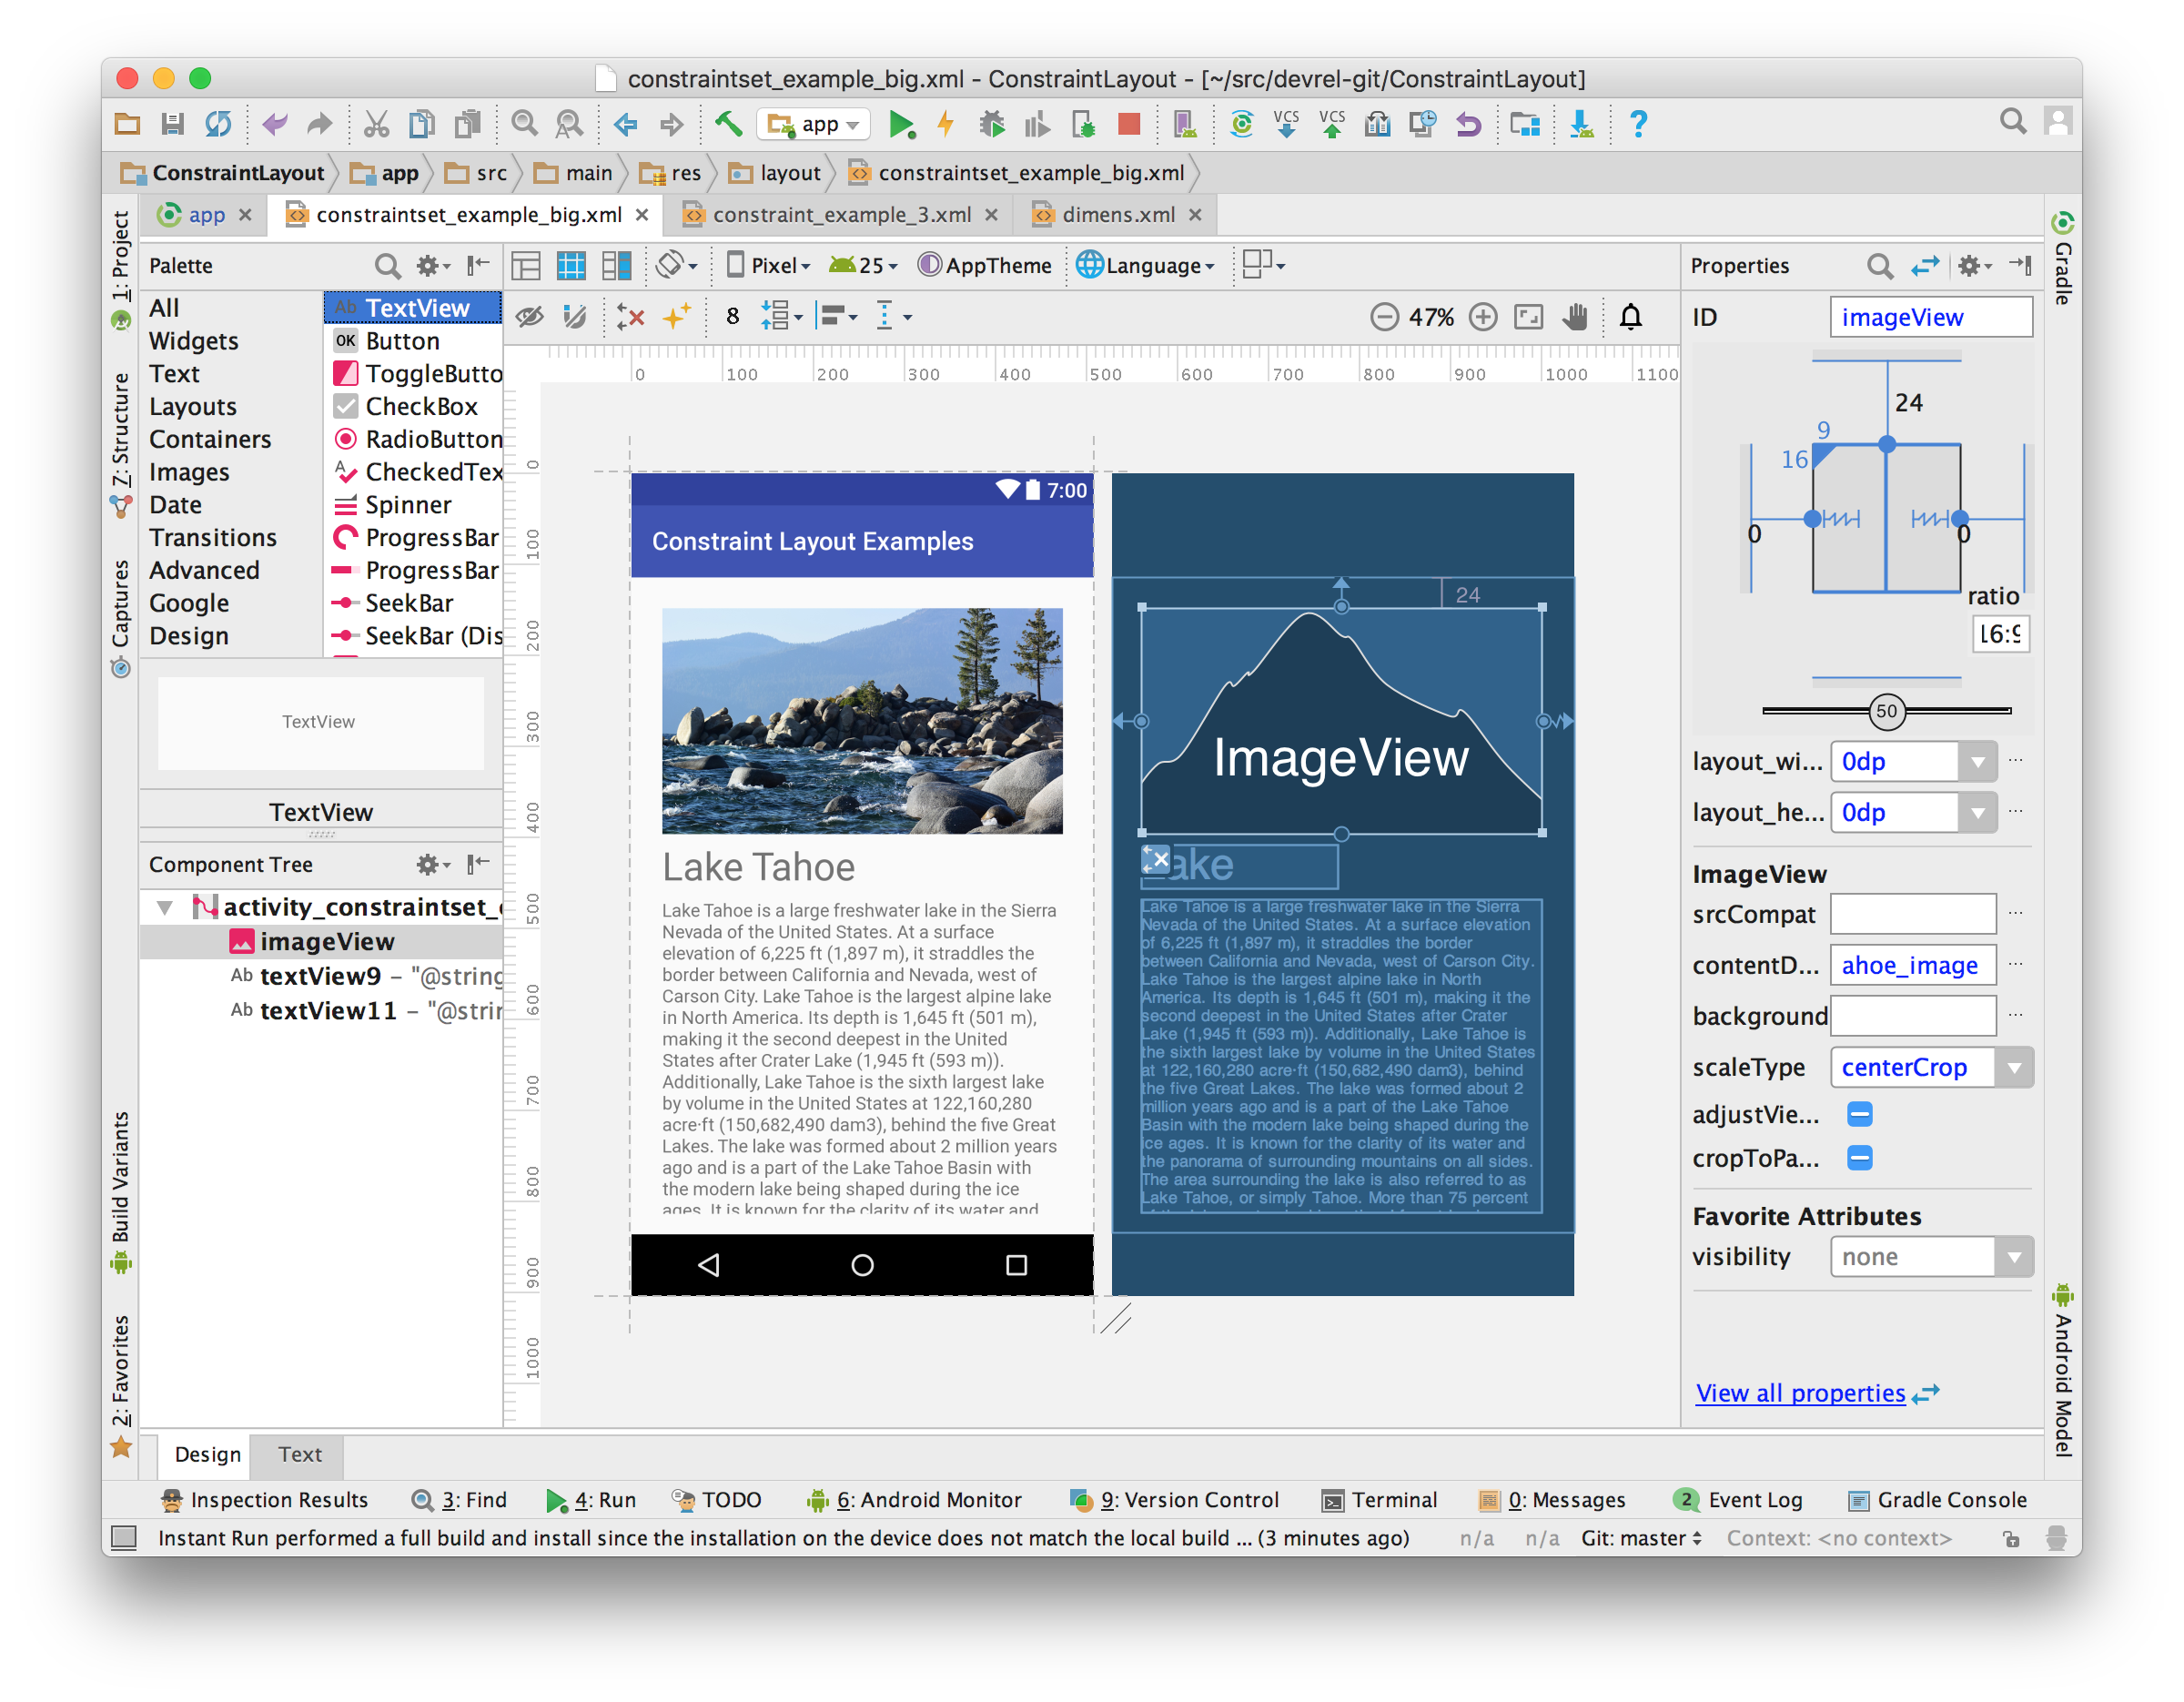Screen dimensions: 2184x1702
Task: Toggle the cropToPadding checkbox
Action: point(1859,1158)
